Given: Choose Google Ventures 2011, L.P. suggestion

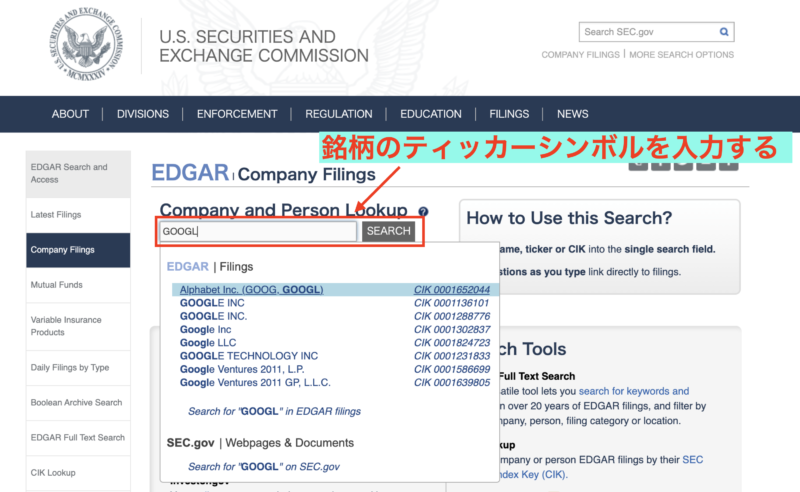Looking at the screenshot, I should (242, 369).
